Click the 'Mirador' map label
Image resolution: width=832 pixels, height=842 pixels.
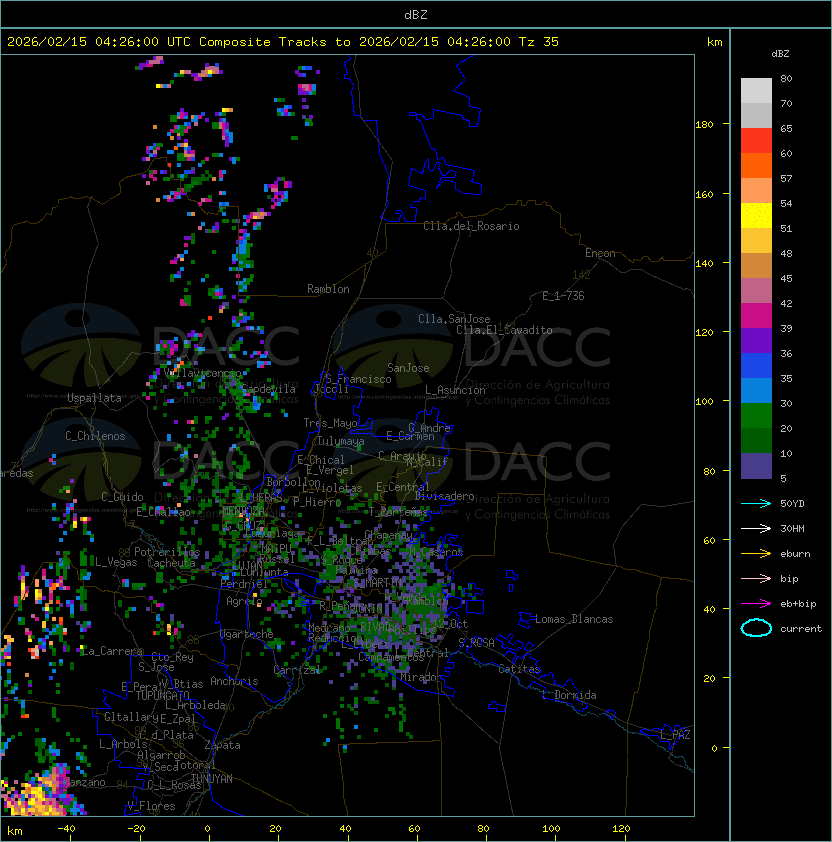(421, 677)
